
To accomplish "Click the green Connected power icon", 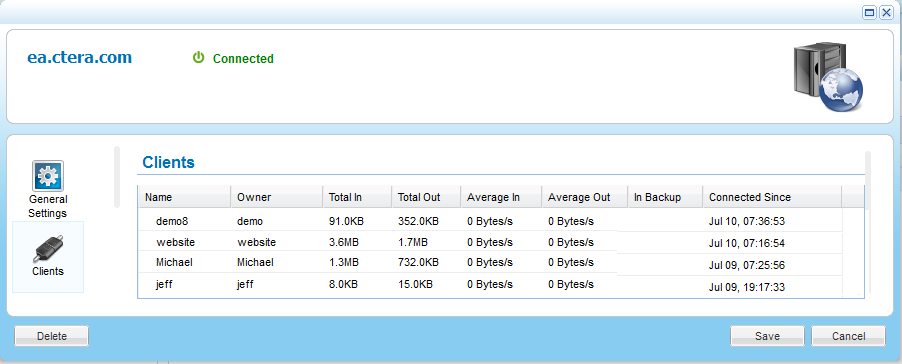I will (x=198, y=58).
